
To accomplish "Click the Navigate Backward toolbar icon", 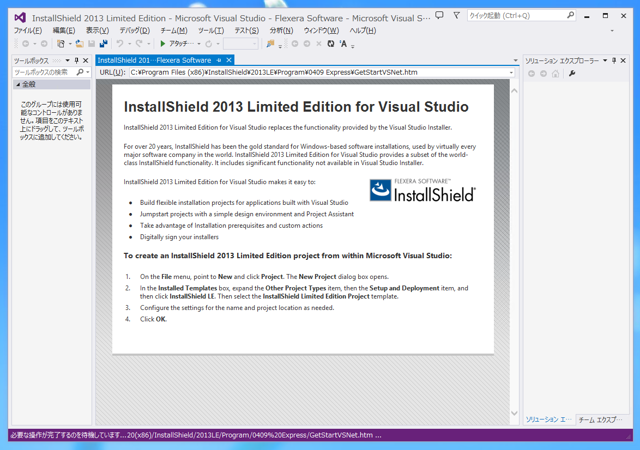I will 25,43.
